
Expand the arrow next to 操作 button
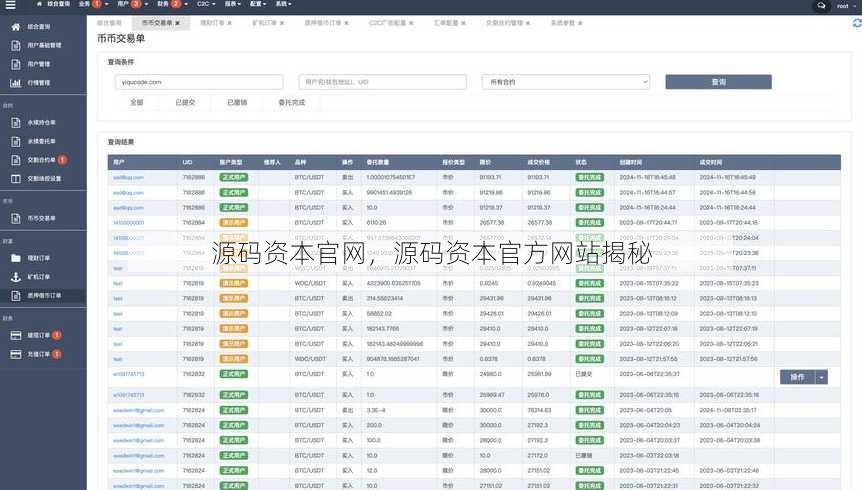821,377
